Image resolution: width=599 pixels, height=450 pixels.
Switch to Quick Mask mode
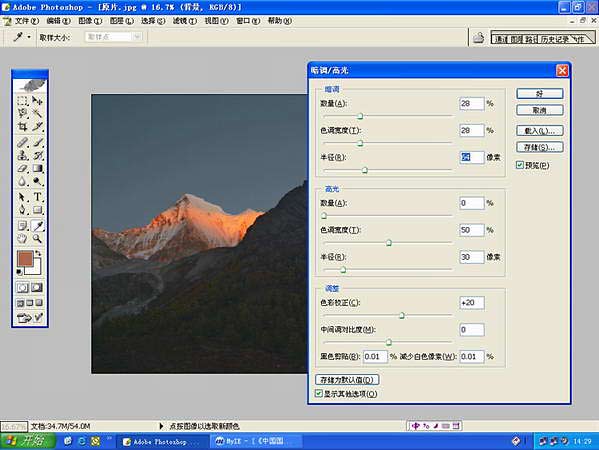tap(37, 287)
